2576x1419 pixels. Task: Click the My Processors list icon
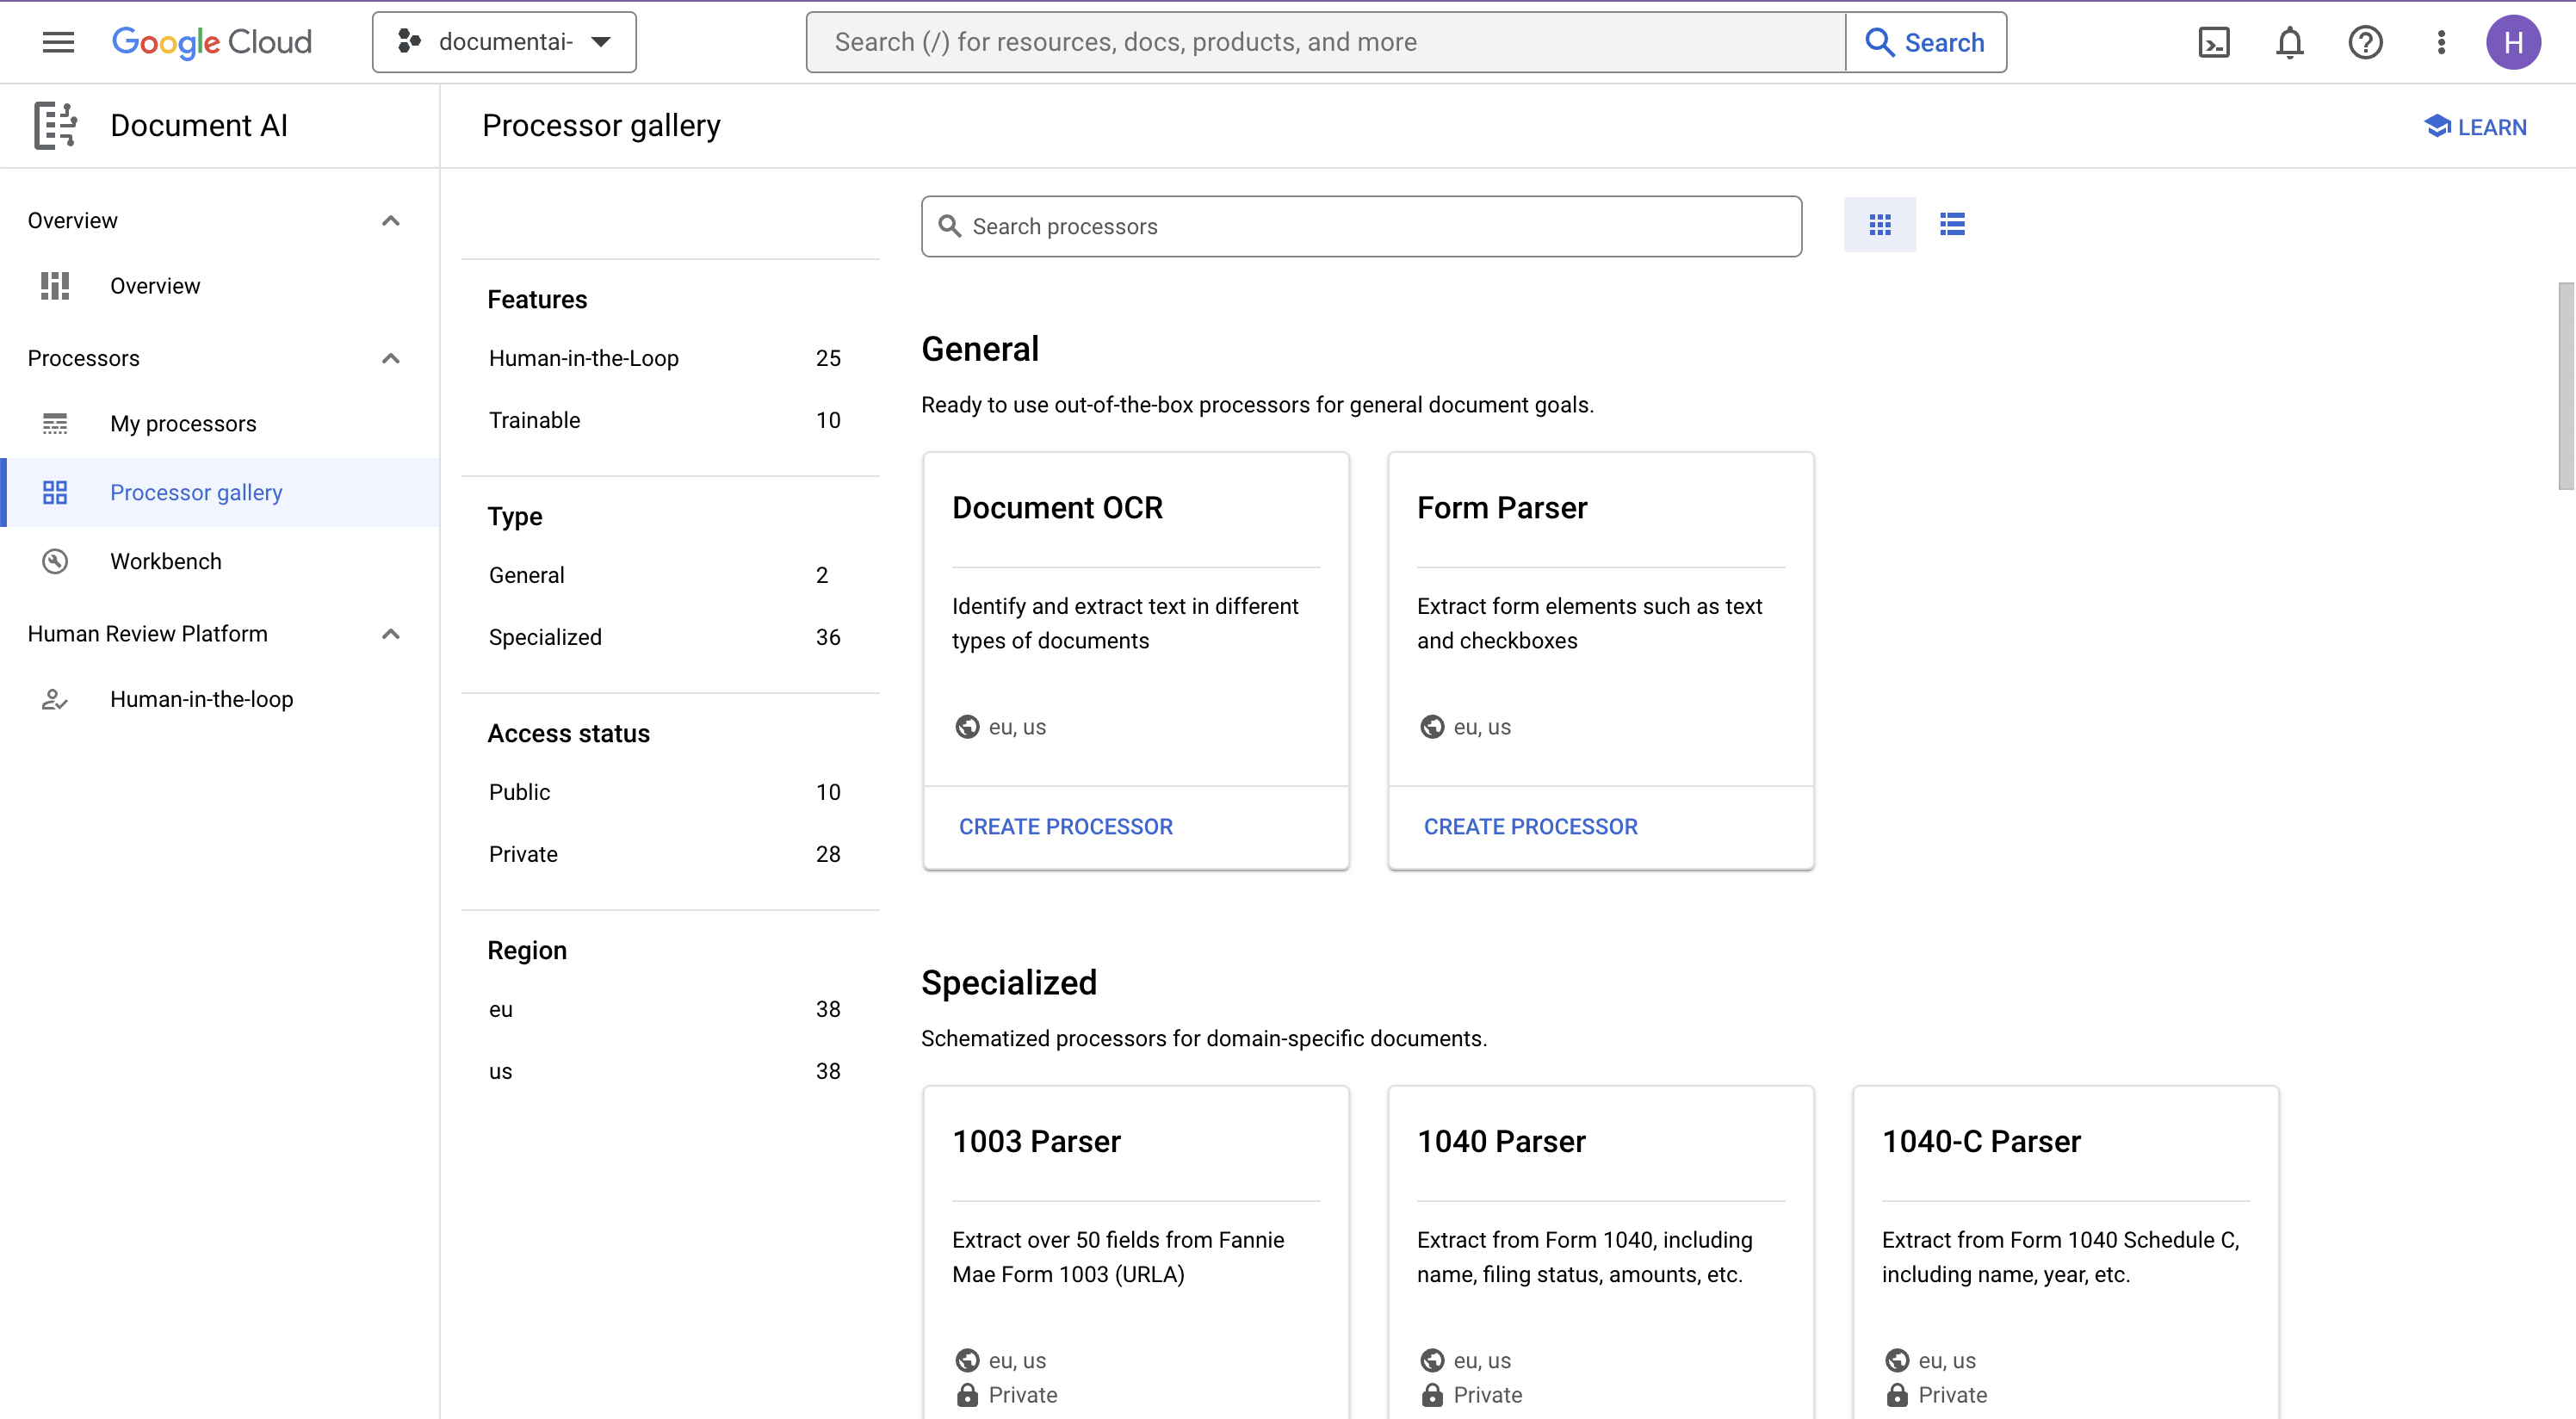54,423
